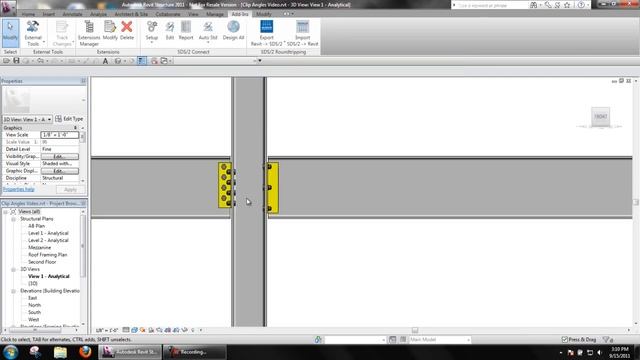
Task: Click Import SDS/2 to Revit
Action: (302, 33)
